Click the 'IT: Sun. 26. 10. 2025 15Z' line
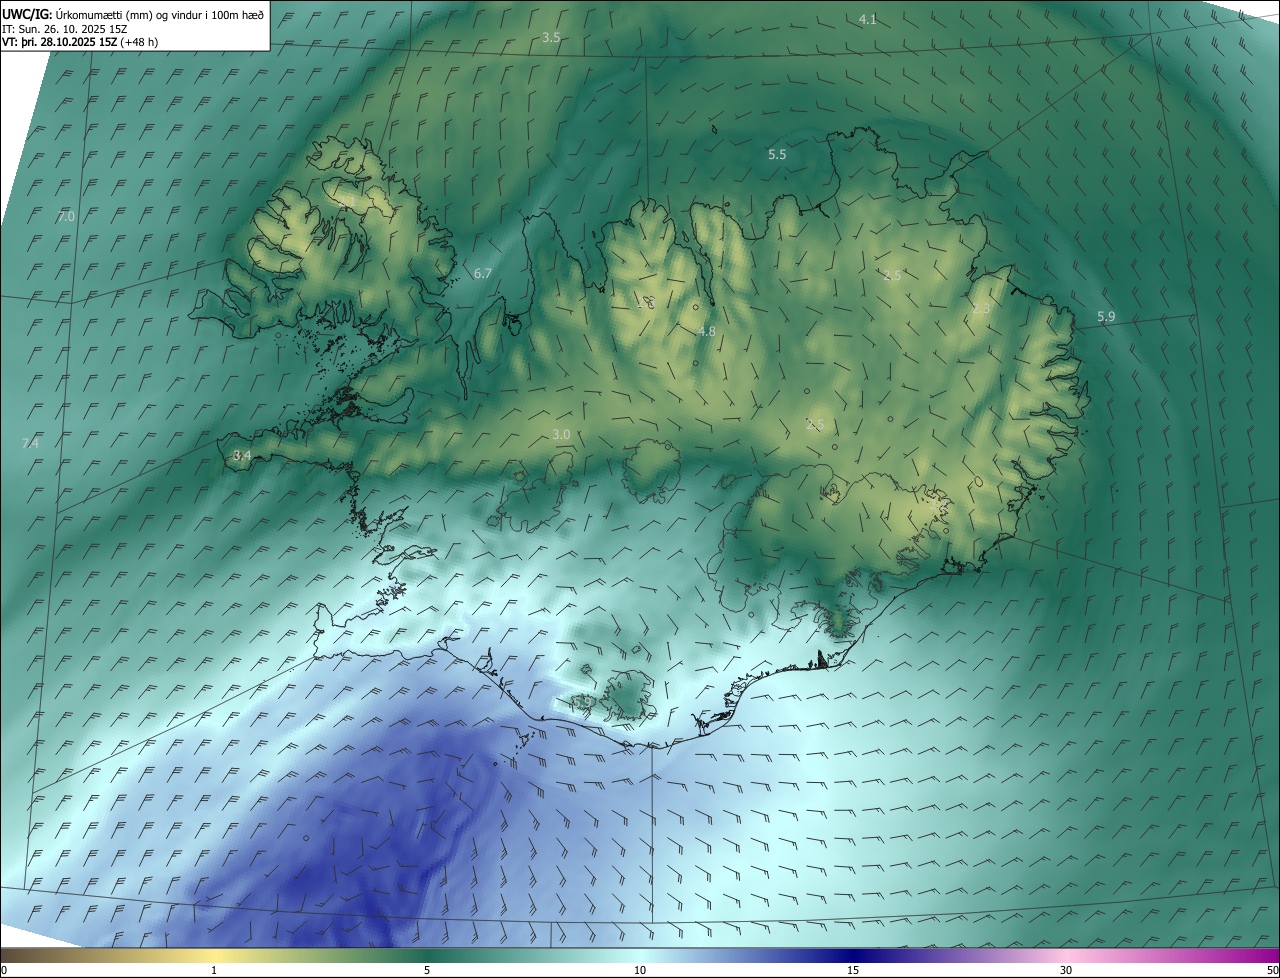The width and height of the screenshot is (1280, 978). click(x=64, y=29)
